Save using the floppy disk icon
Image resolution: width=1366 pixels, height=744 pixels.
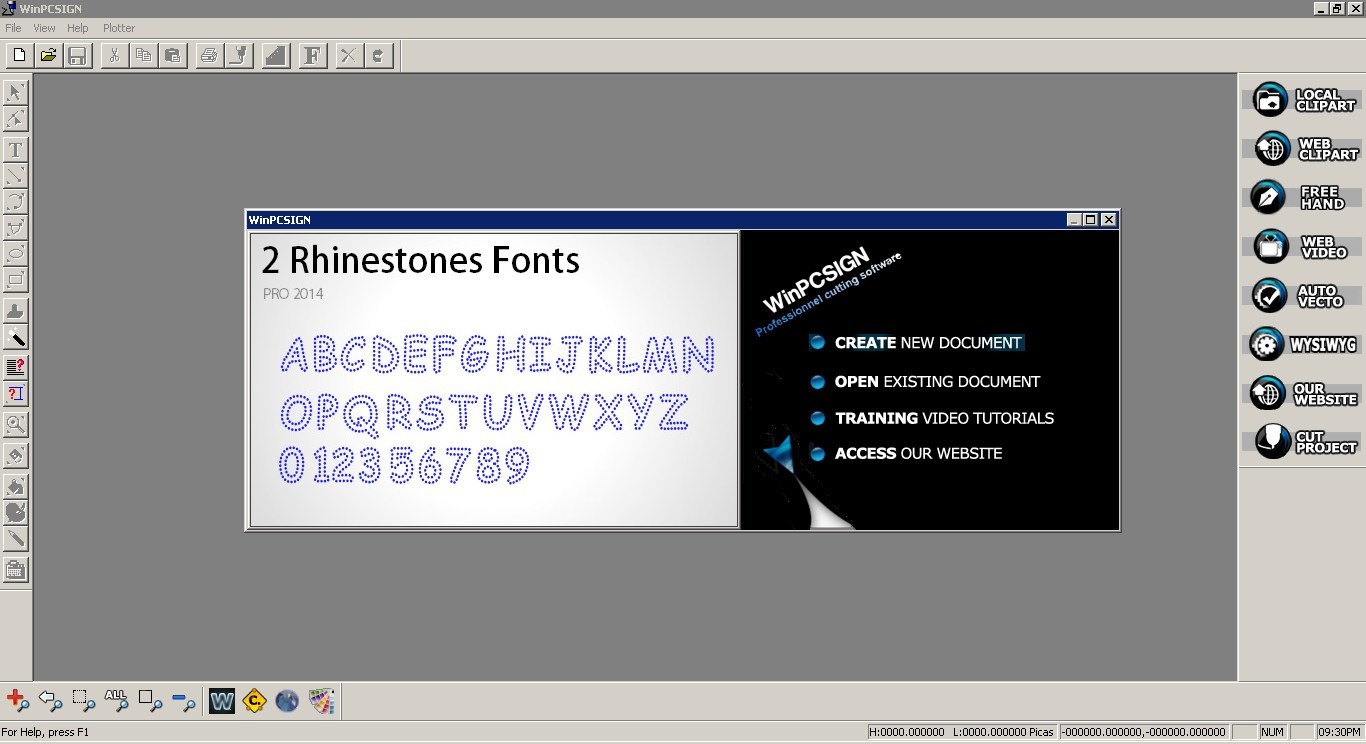point(77,55)
